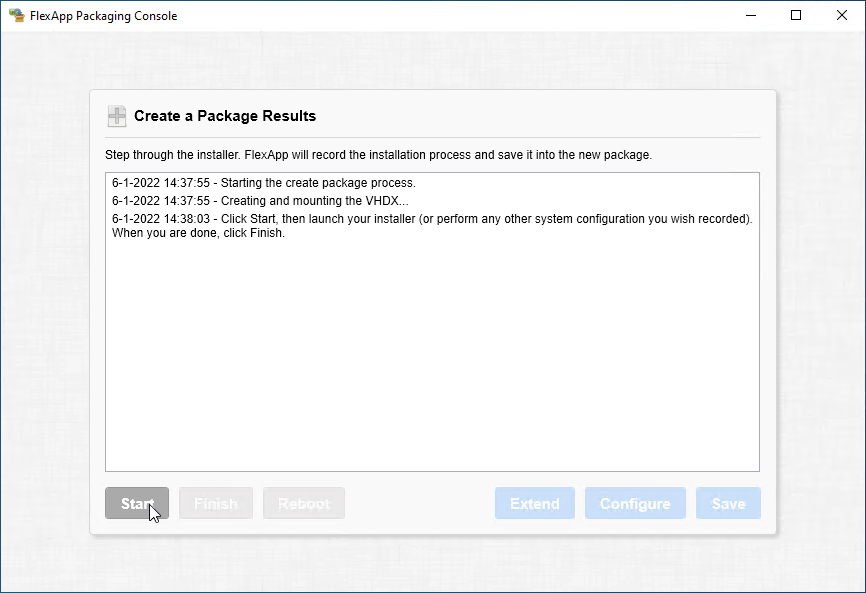The height and width of the screenshot is (593, 866).
Task: Click the 'When you are done, click Finish' line
Action: 198,232
